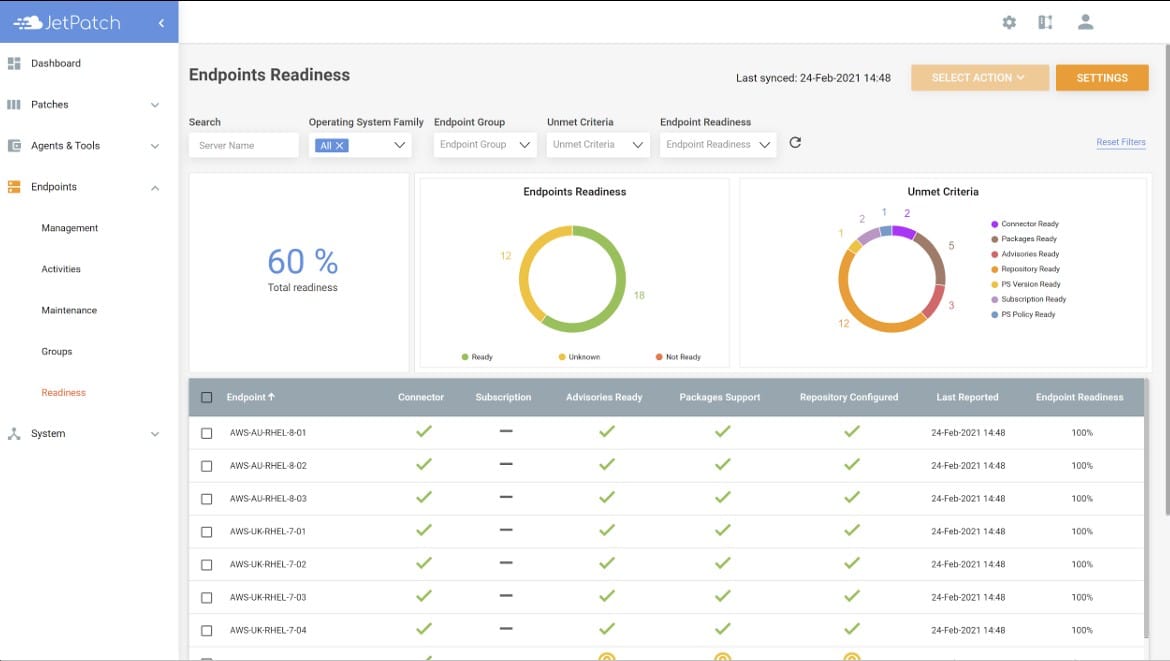Click the Endpoints sidebar icon
Viewport: 1170px width, 661px height.
[14, 187]
